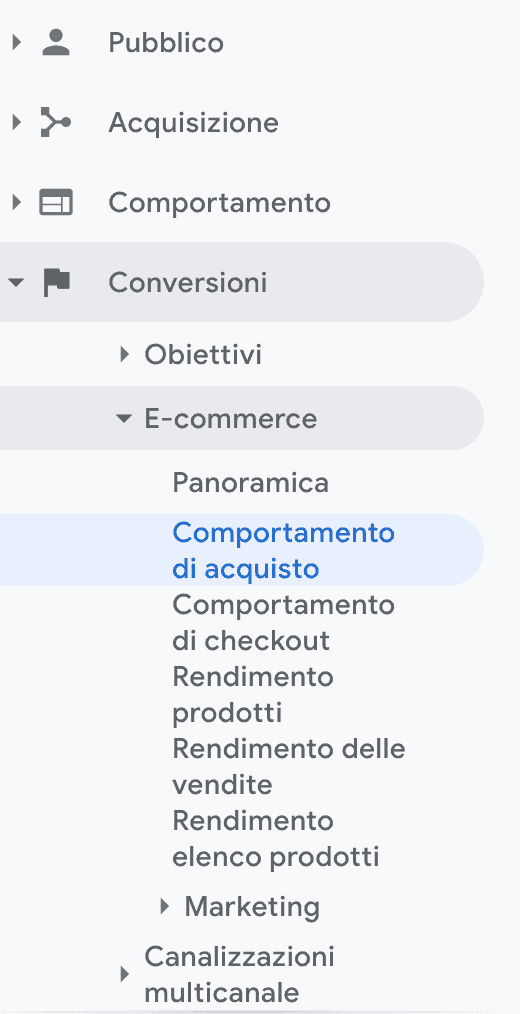Open the Panoramica report
This screenshot has width=520, height=1014.
(251, 483)
